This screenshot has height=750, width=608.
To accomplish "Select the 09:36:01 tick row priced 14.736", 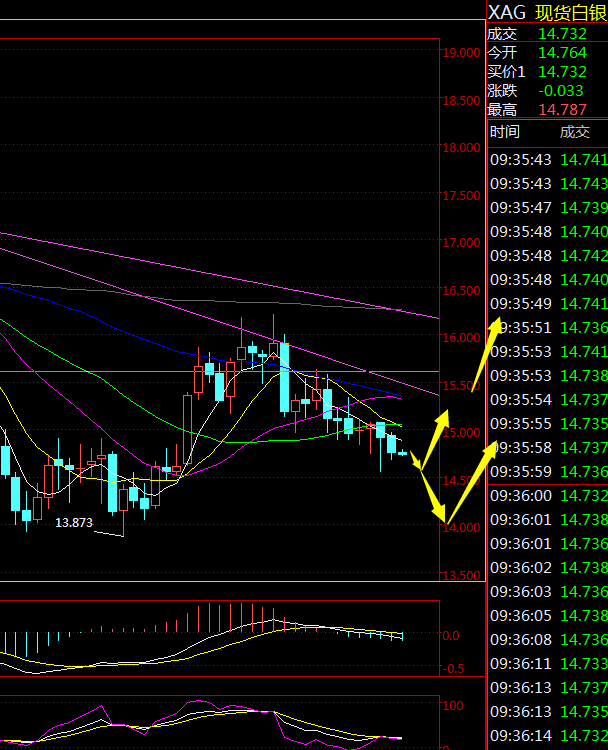I will [548, 544].
